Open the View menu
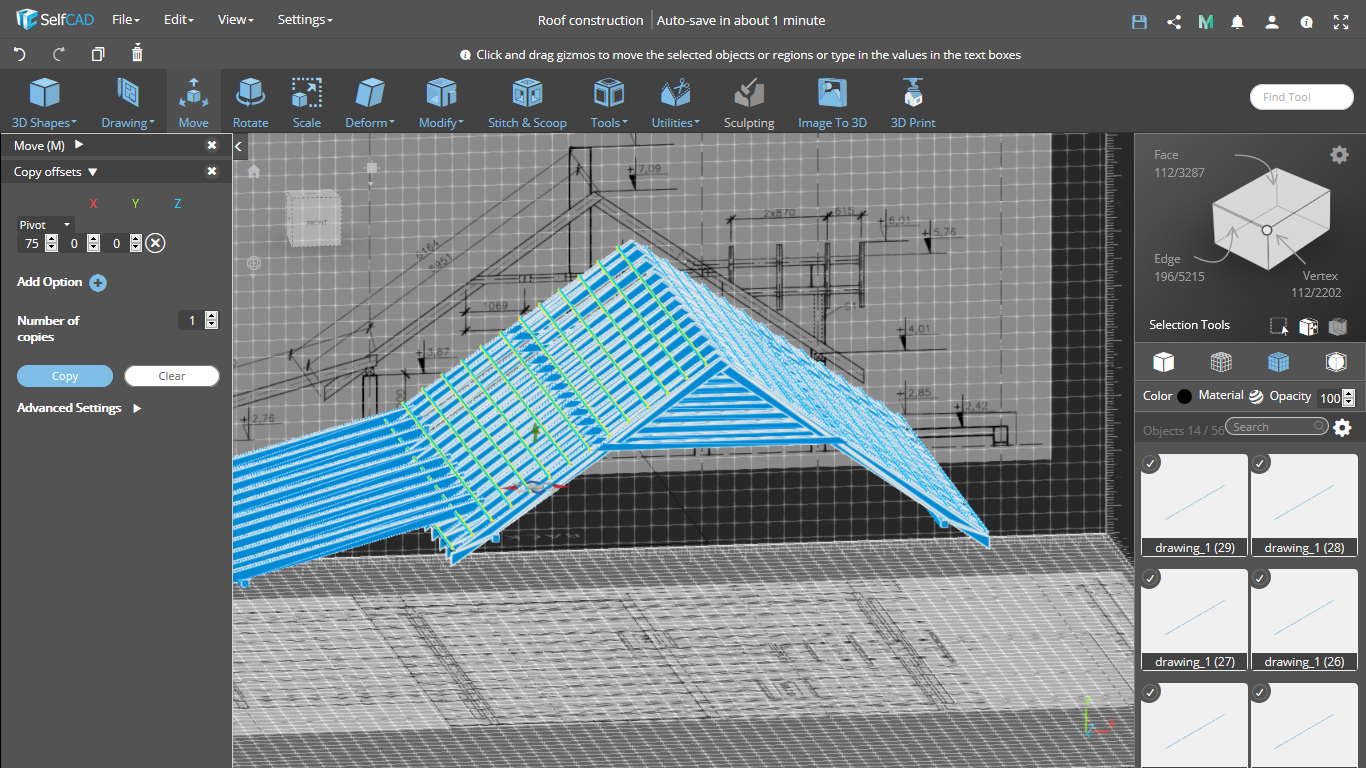Image resolution: width=1366 pixels, height=768 pixels. pyautogui.click(x=235, y=20)
